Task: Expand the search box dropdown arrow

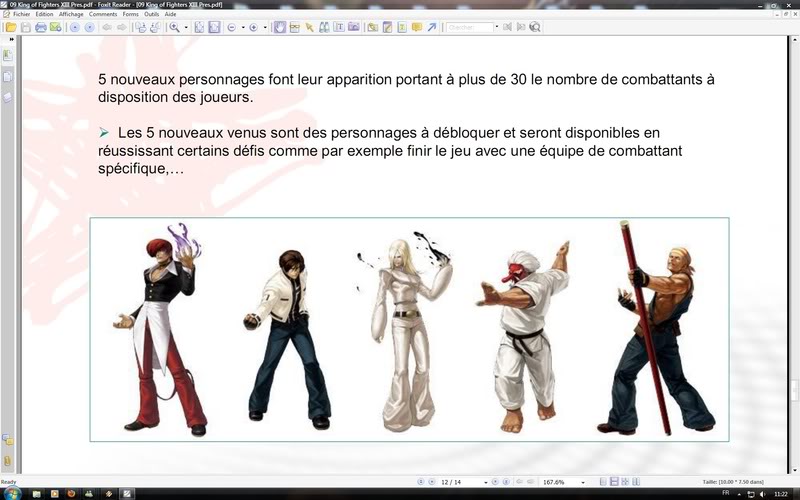Action: click(x=496, y=27)
